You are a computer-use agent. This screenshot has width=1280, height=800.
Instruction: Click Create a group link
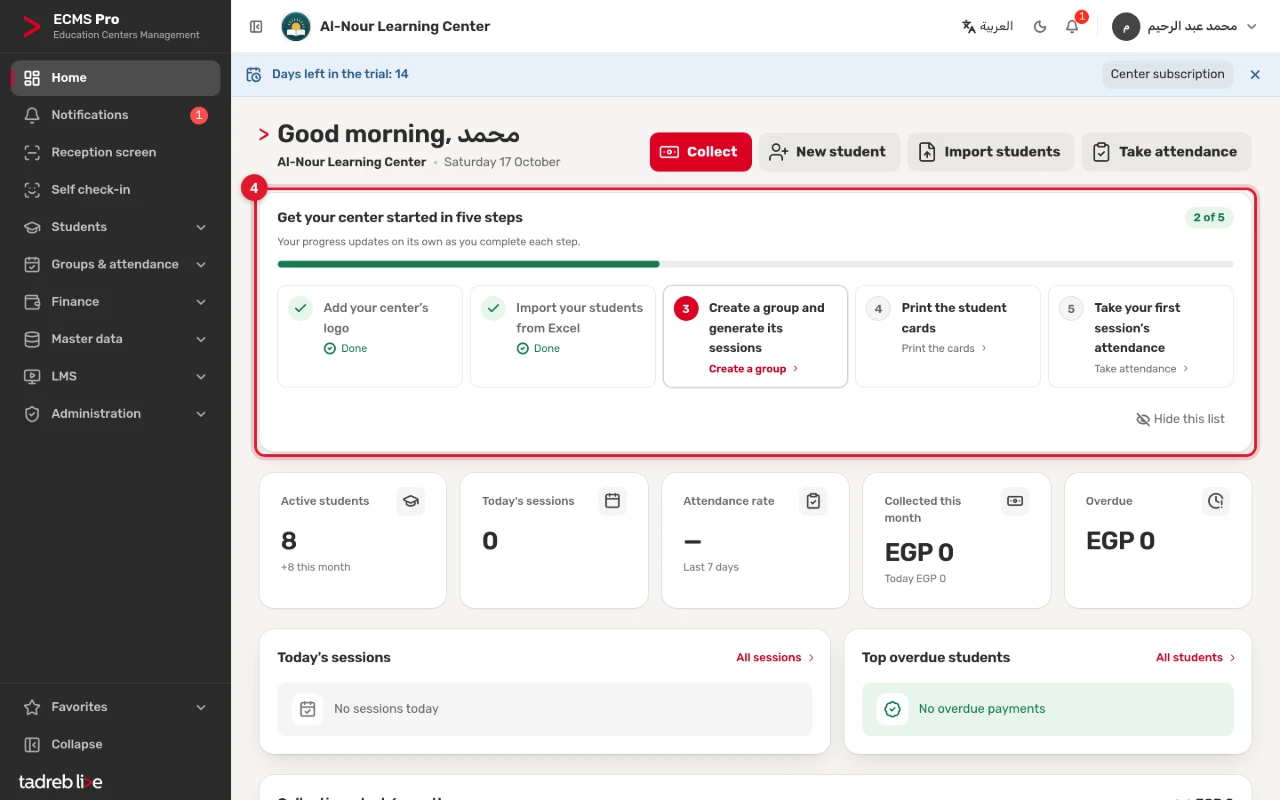pos(754,369)
